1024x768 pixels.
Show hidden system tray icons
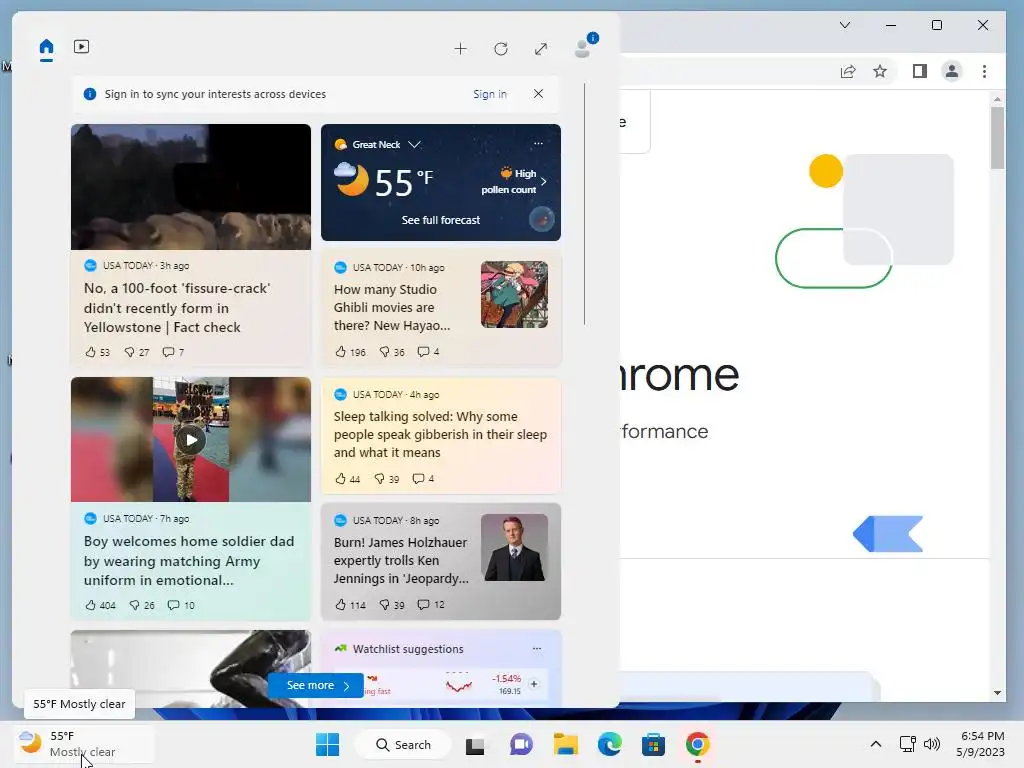[876, 744]
